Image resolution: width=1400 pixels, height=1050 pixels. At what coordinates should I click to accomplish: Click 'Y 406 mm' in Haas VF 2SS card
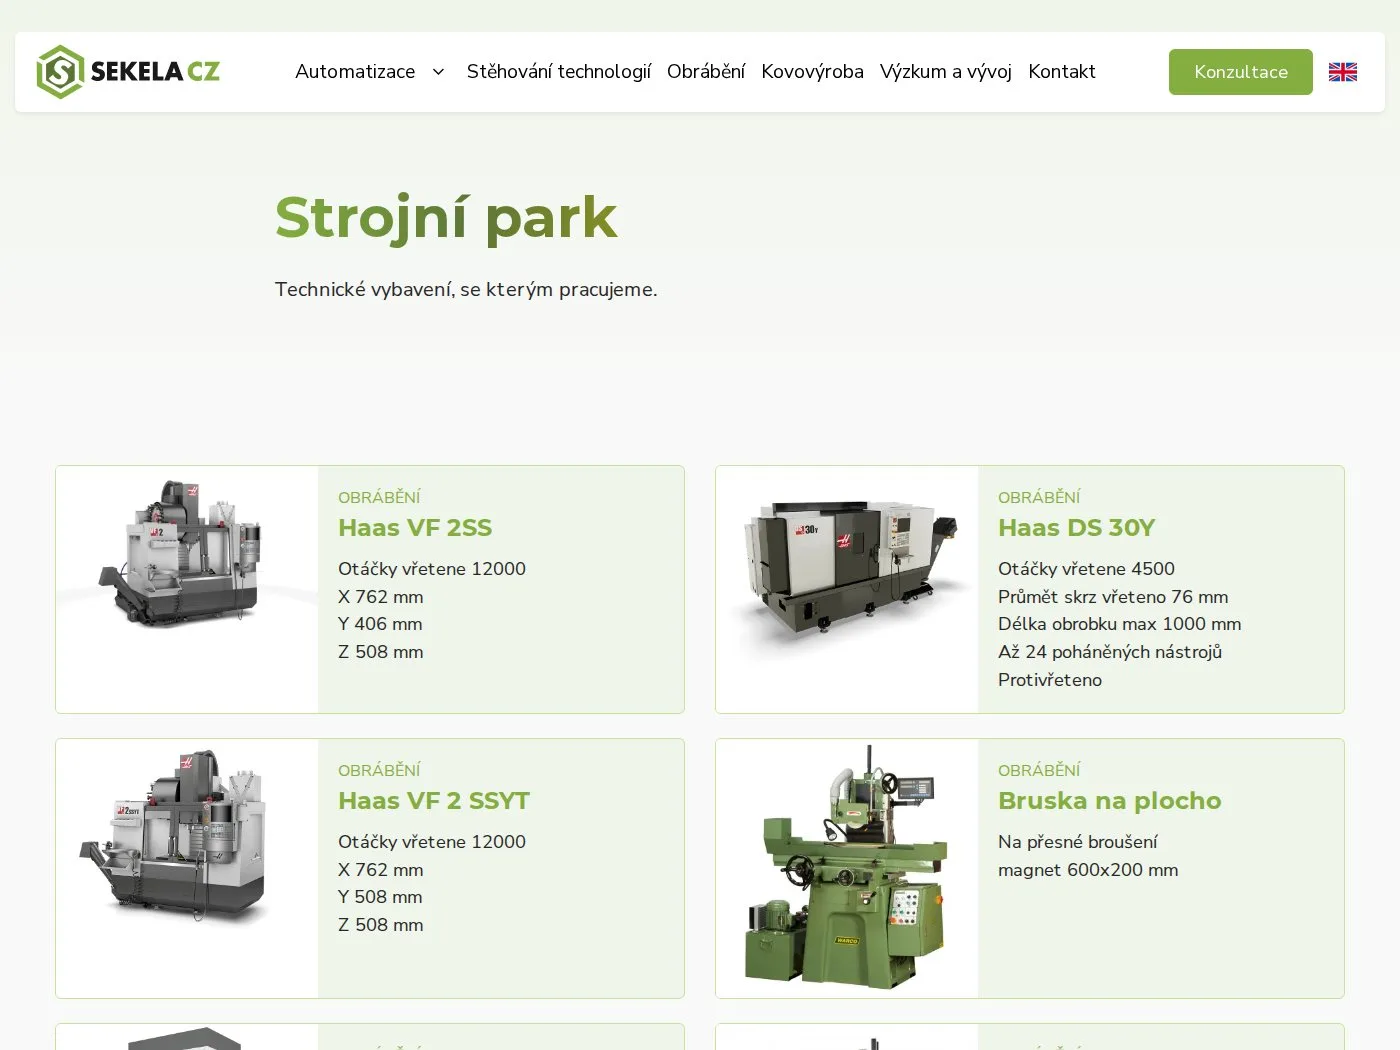click(380, 624)
